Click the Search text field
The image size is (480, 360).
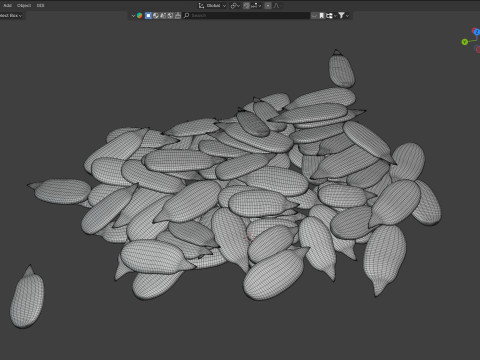coord(246,16)
